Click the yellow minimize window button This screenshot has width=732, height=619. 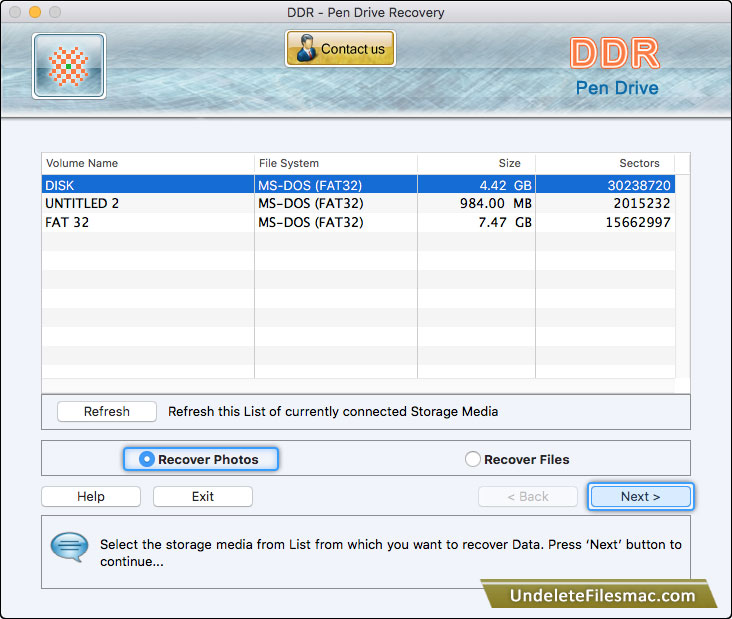coord(35,12)
